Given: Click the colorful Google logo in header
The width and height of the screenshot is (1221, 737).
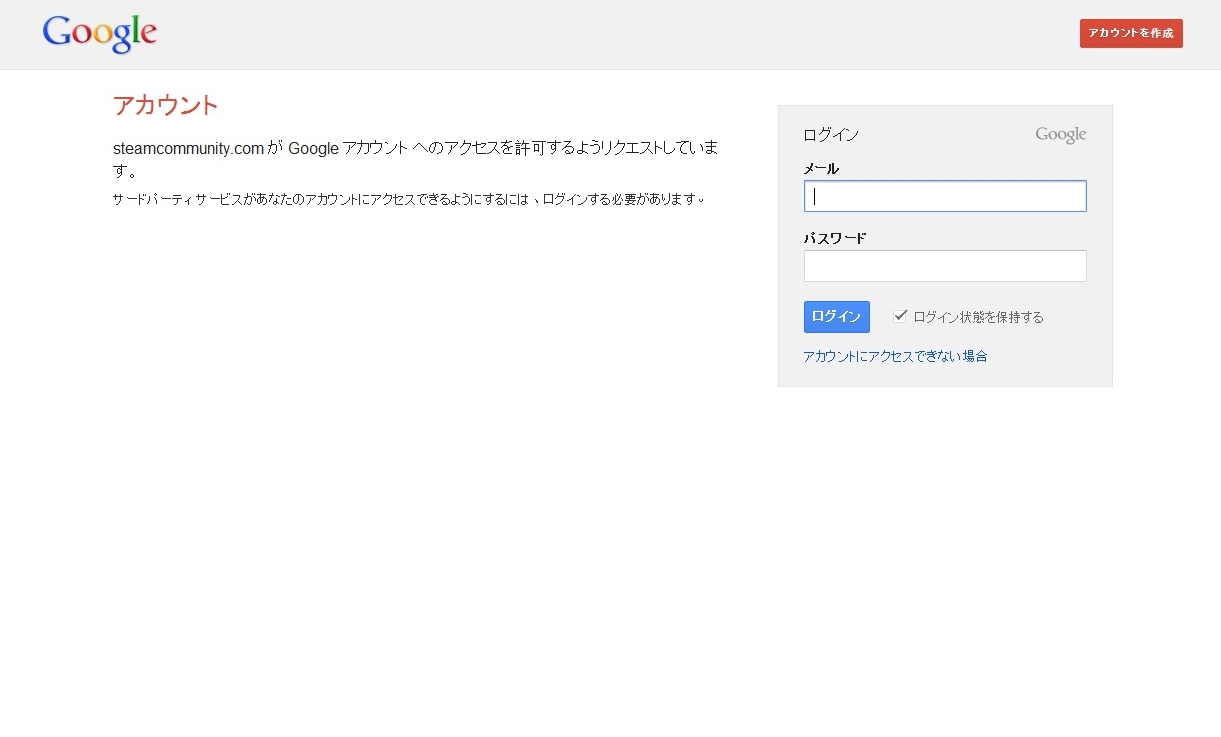Looking at the screenshot, I should 100,33.
